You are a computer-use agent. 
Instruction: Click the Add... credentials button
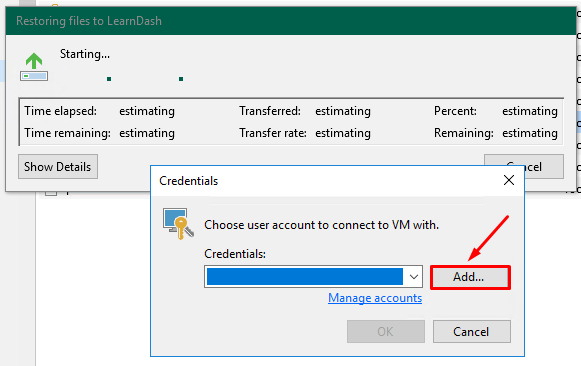470,277
